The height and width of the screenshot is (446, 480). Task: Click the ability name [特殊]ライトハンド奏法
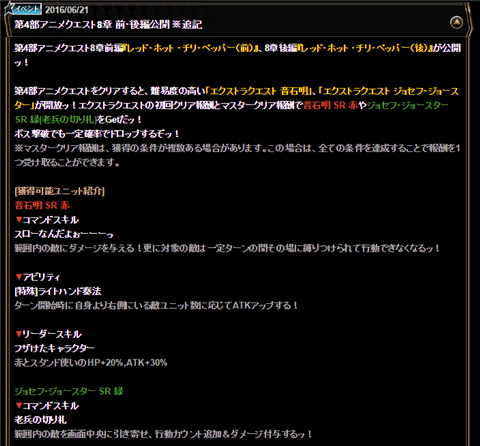coord(58,291)
